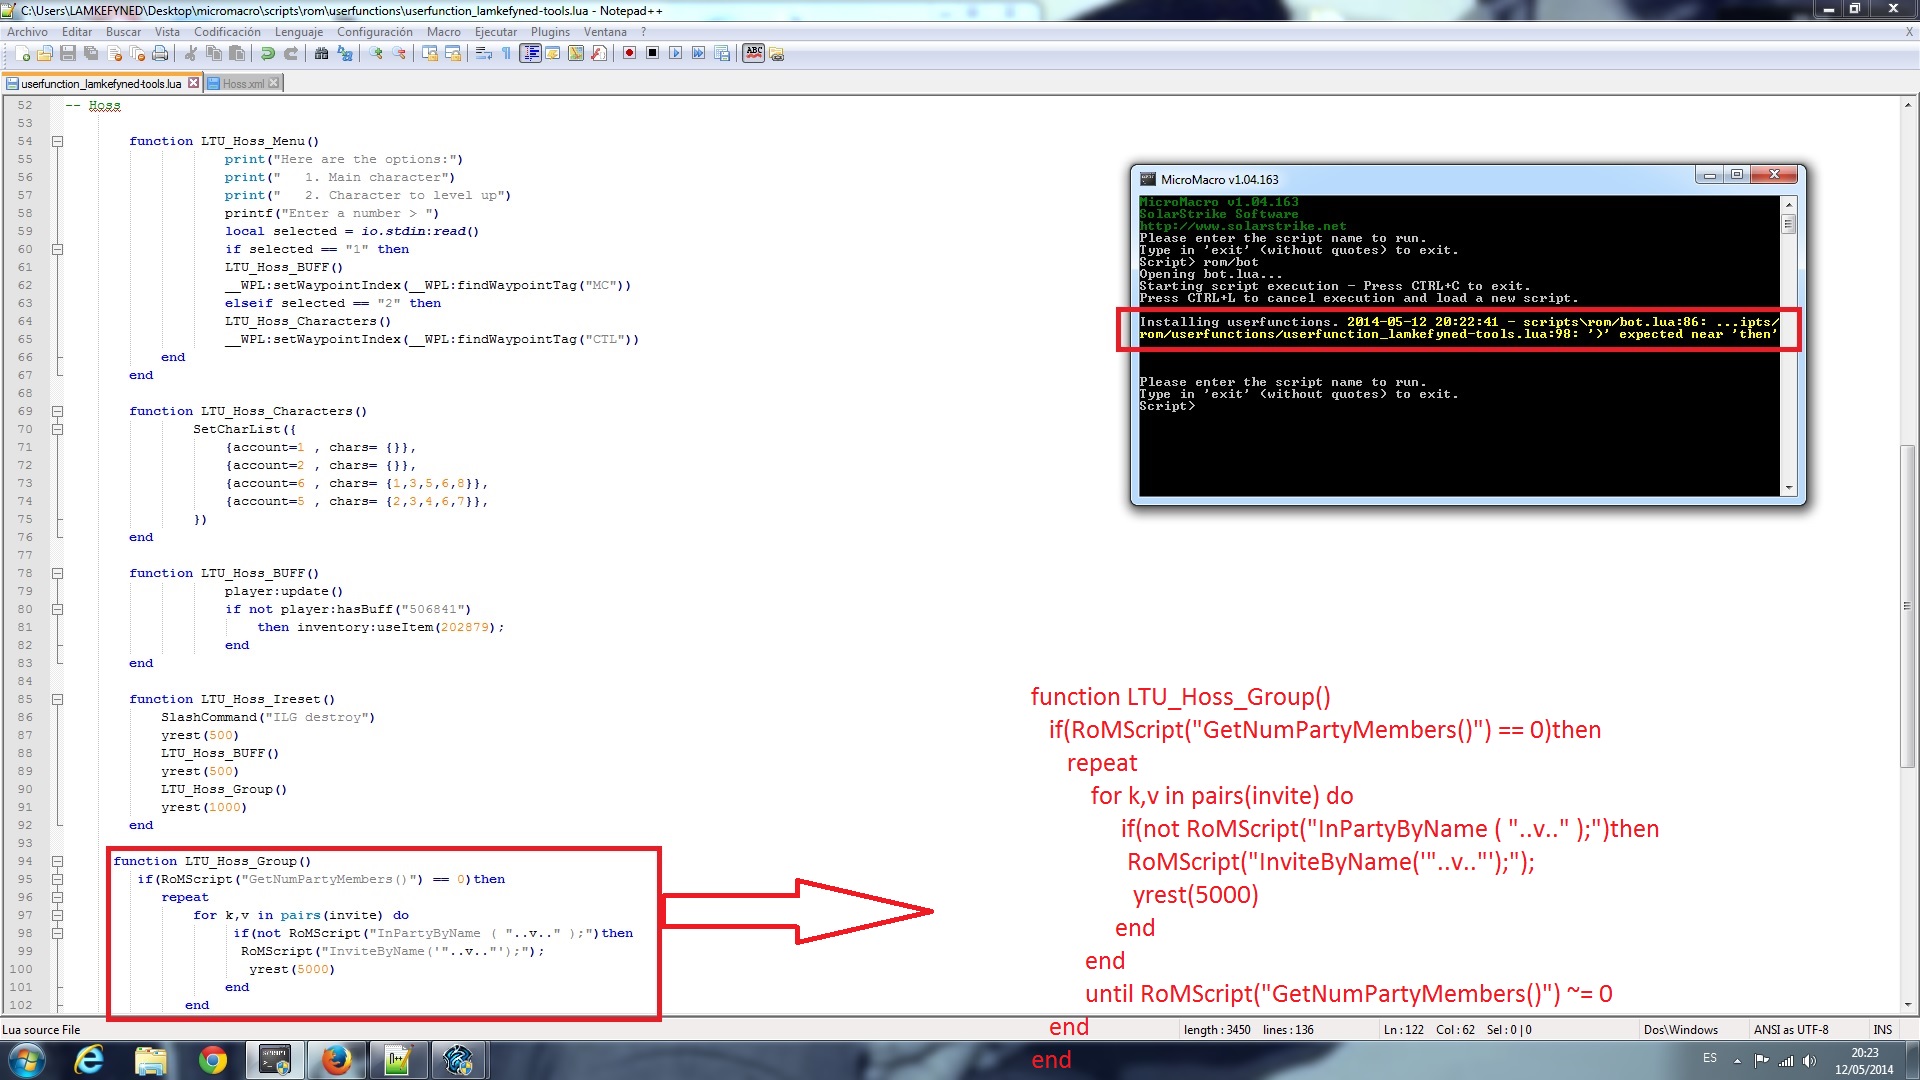The height and width of the screenshot is (1080, 1920).
Task: Open Lenguaje menu
Action: coord(299,32)
